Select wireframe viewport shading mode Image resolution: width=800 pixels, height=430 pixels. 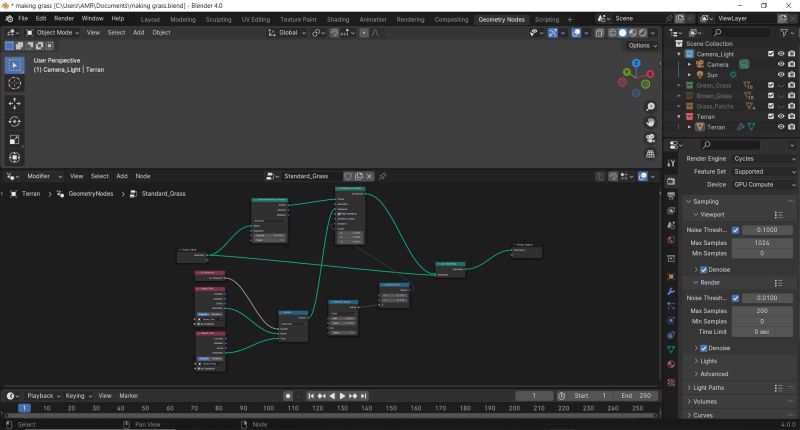click(x=612, y=33)
